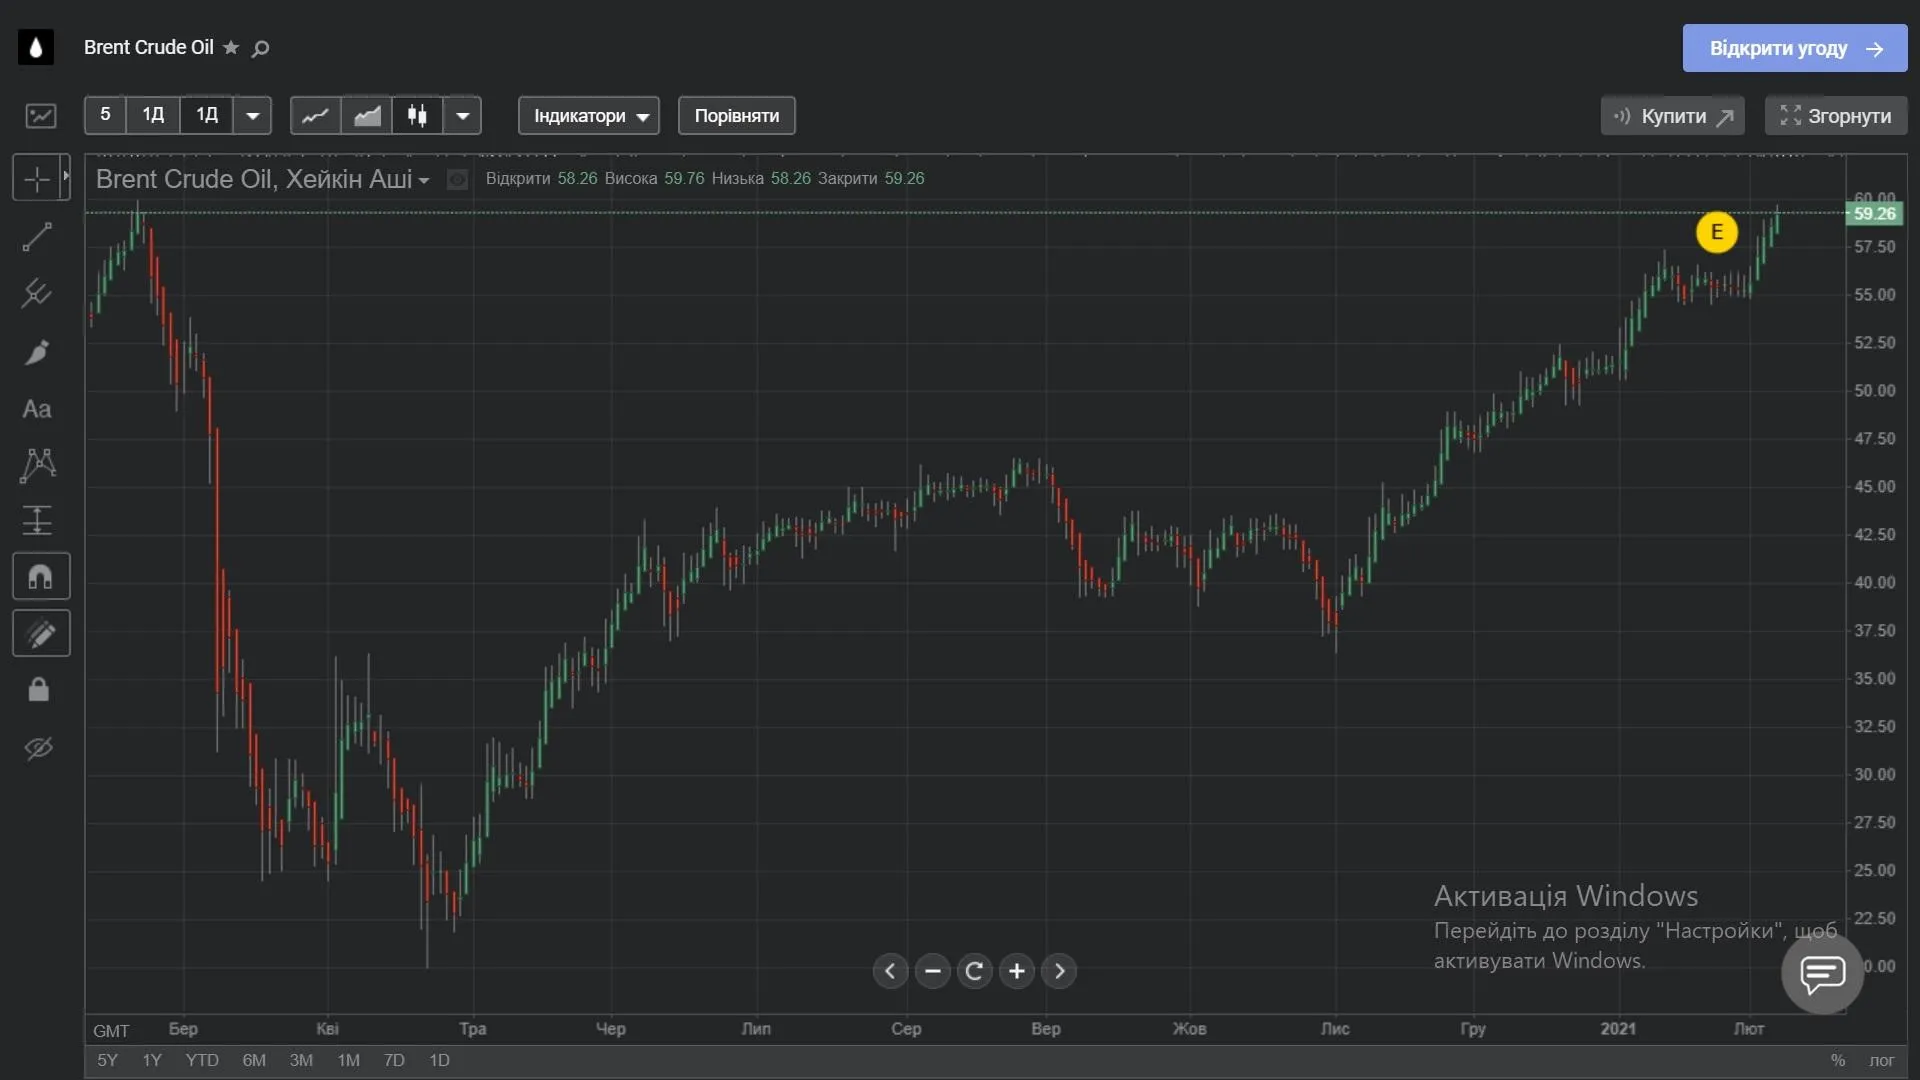
Task: Open the Індикатори menu
Action: tap(589, 115)
